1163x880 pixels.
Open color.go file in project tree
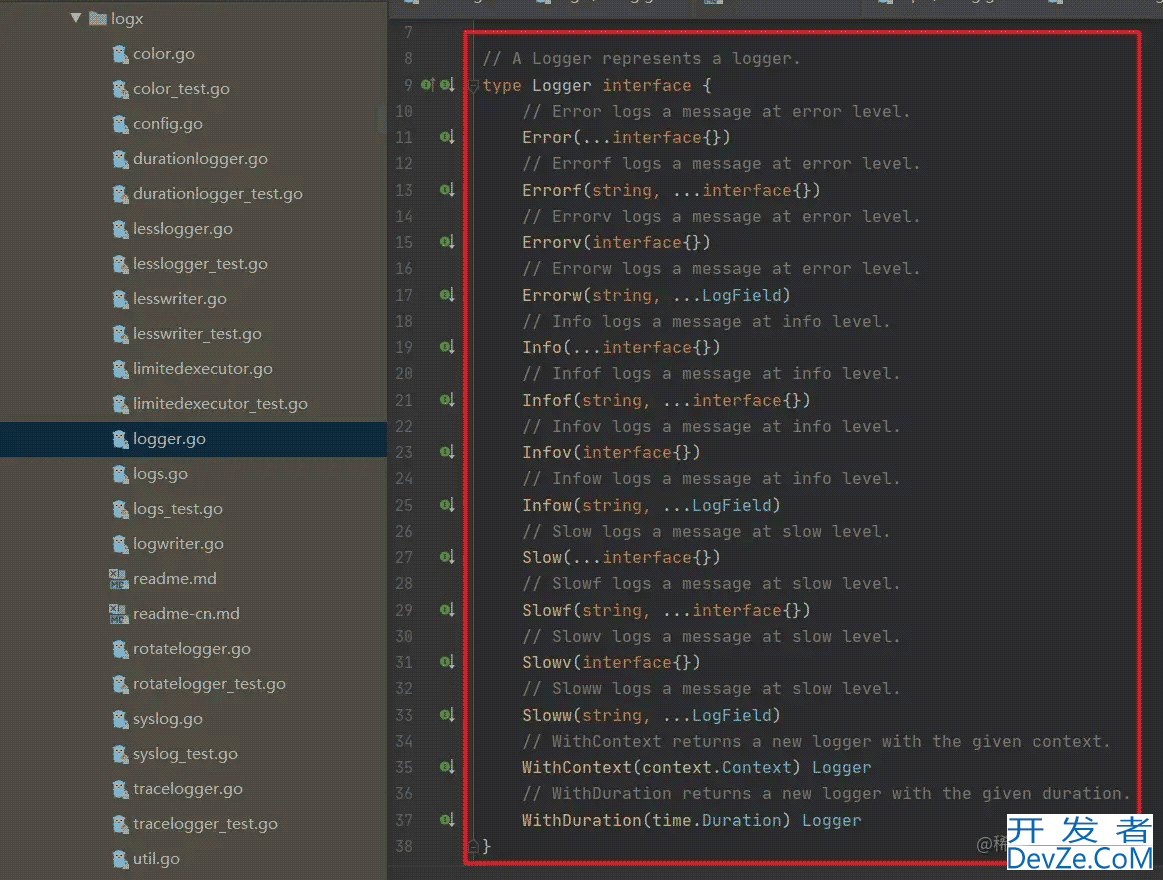[163, 53]
